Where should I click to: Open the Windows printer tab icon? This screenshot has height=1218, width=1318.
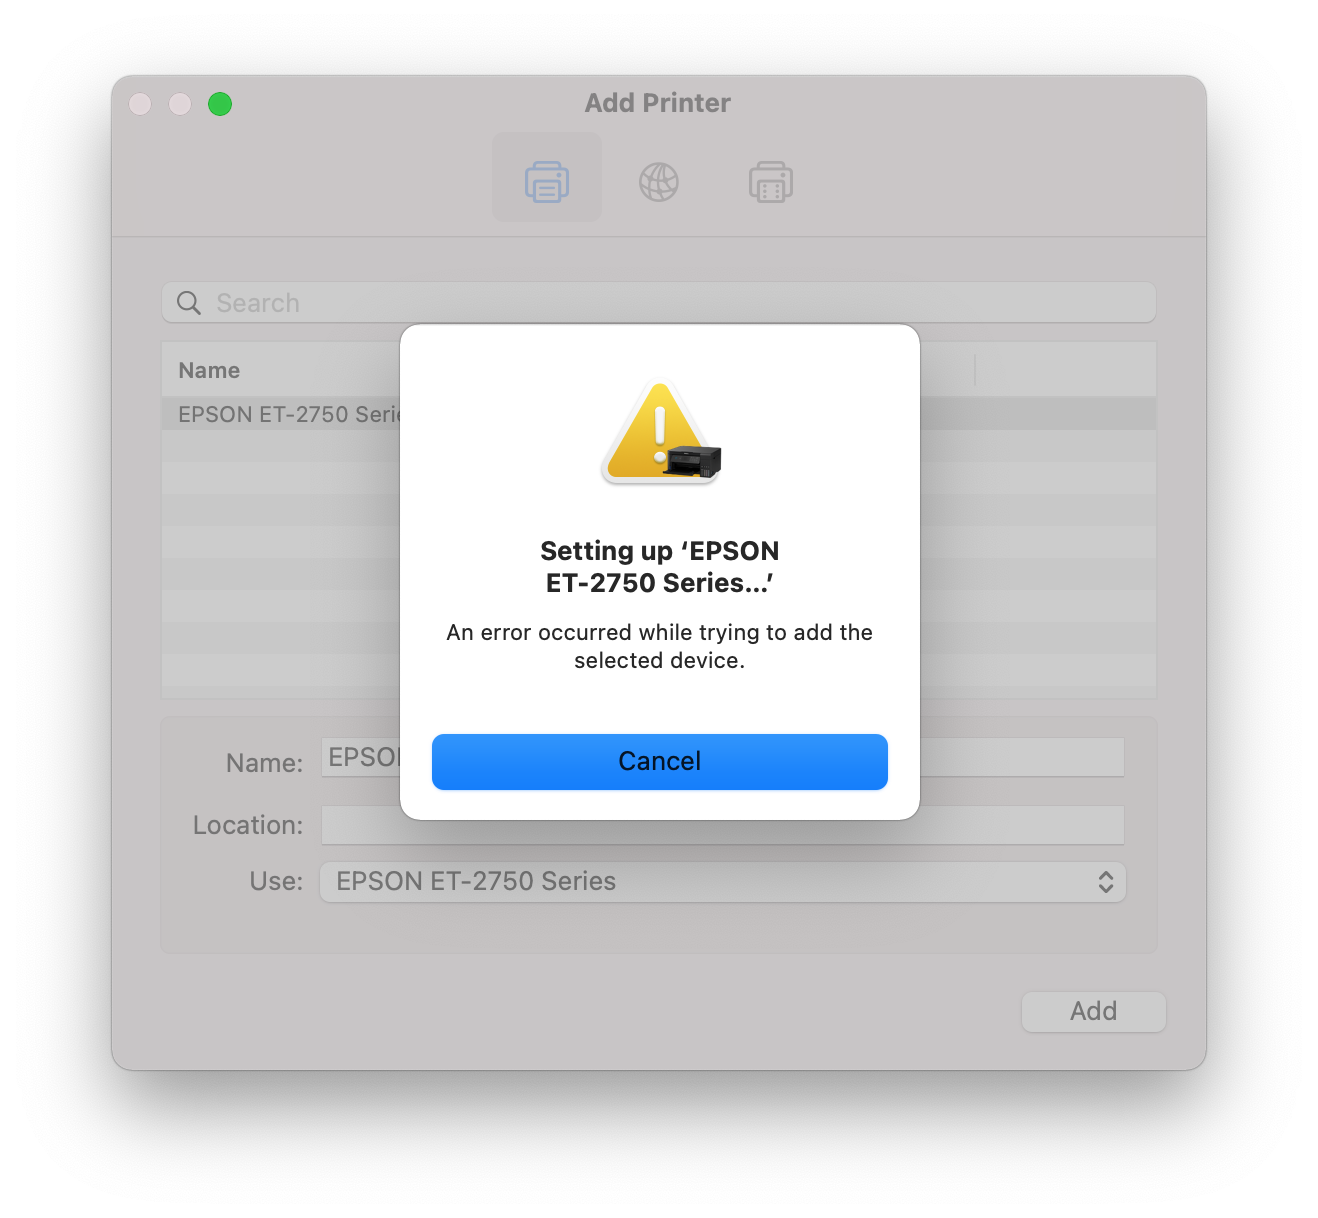771,182
